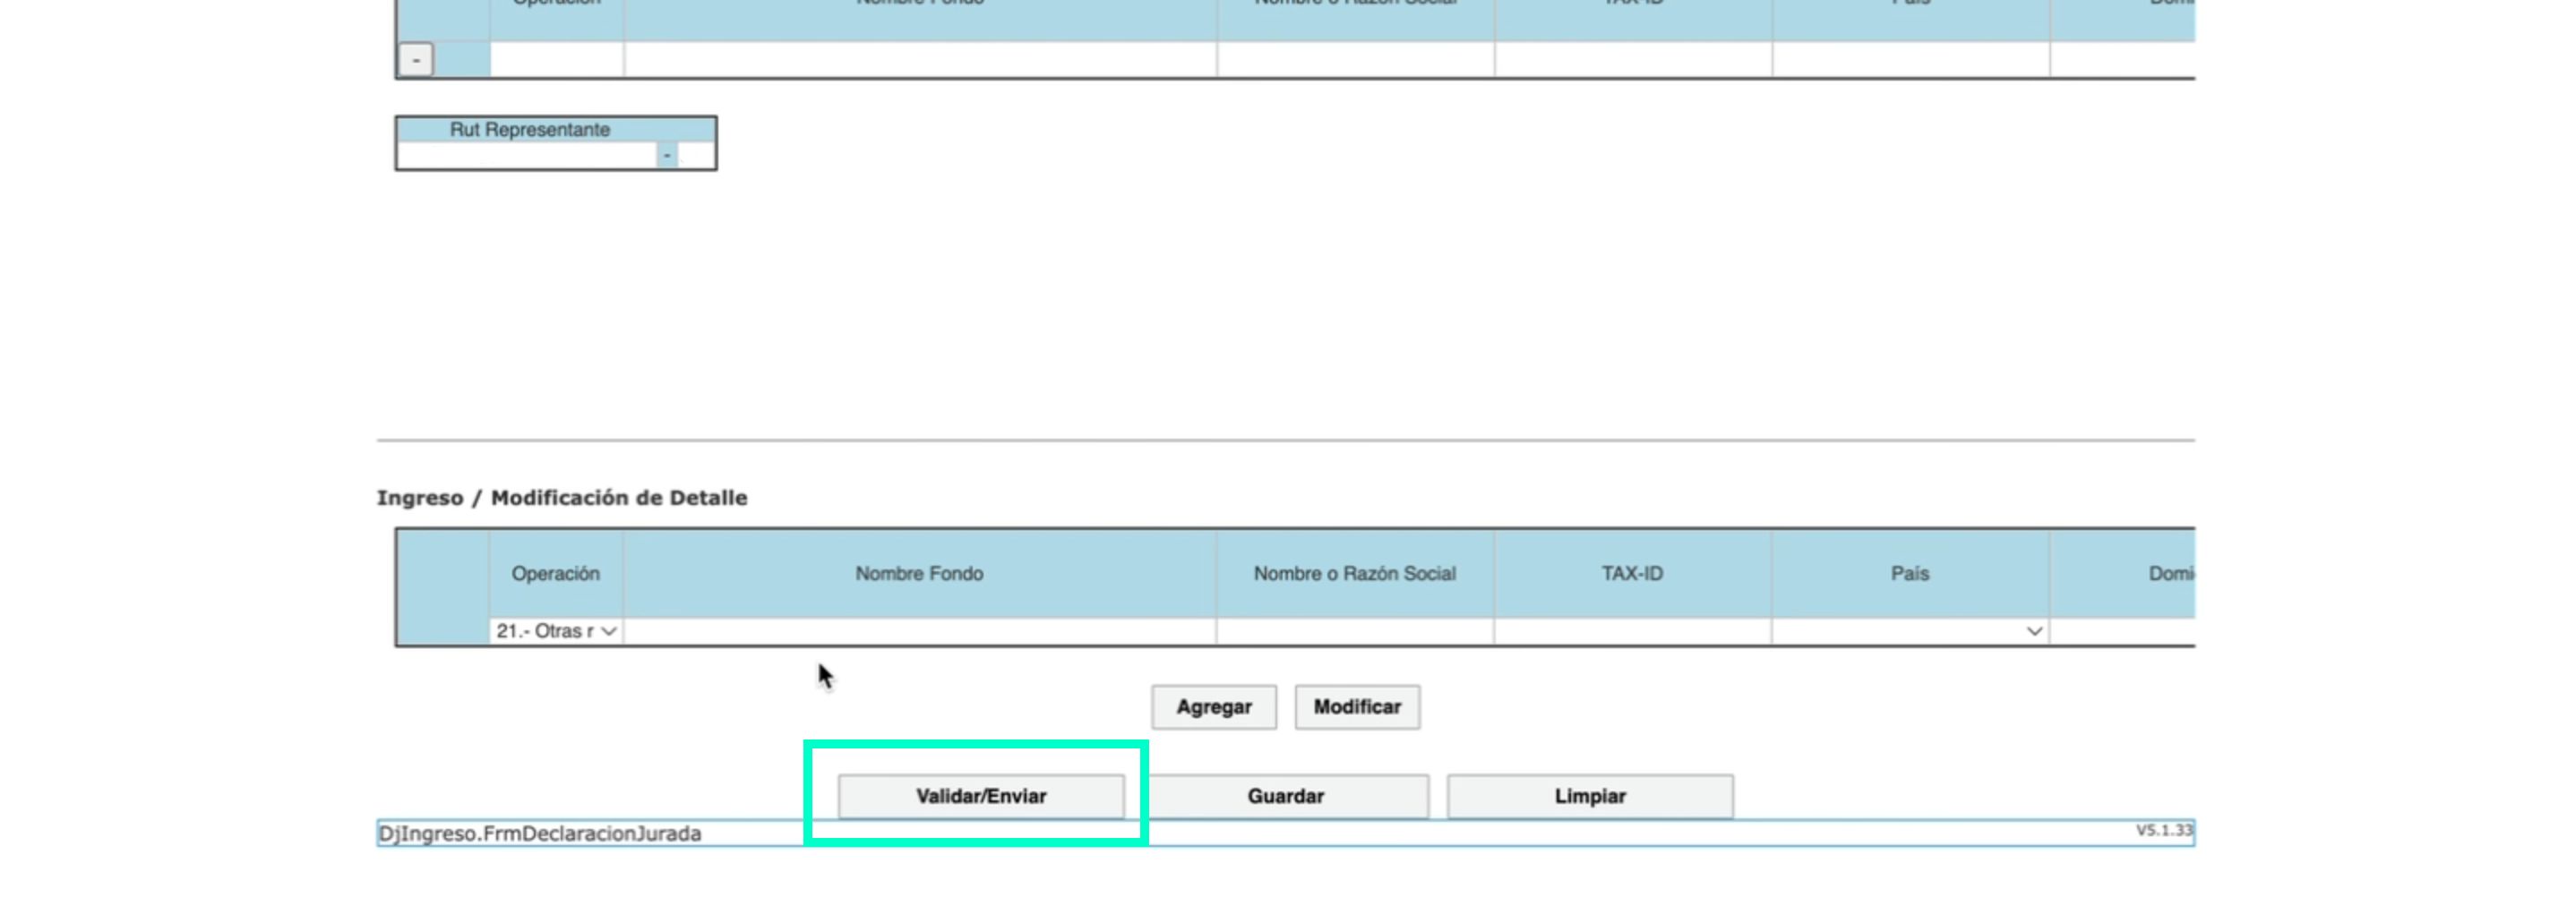Click the Rut verifier digit box after the dash

click(696, 156)
